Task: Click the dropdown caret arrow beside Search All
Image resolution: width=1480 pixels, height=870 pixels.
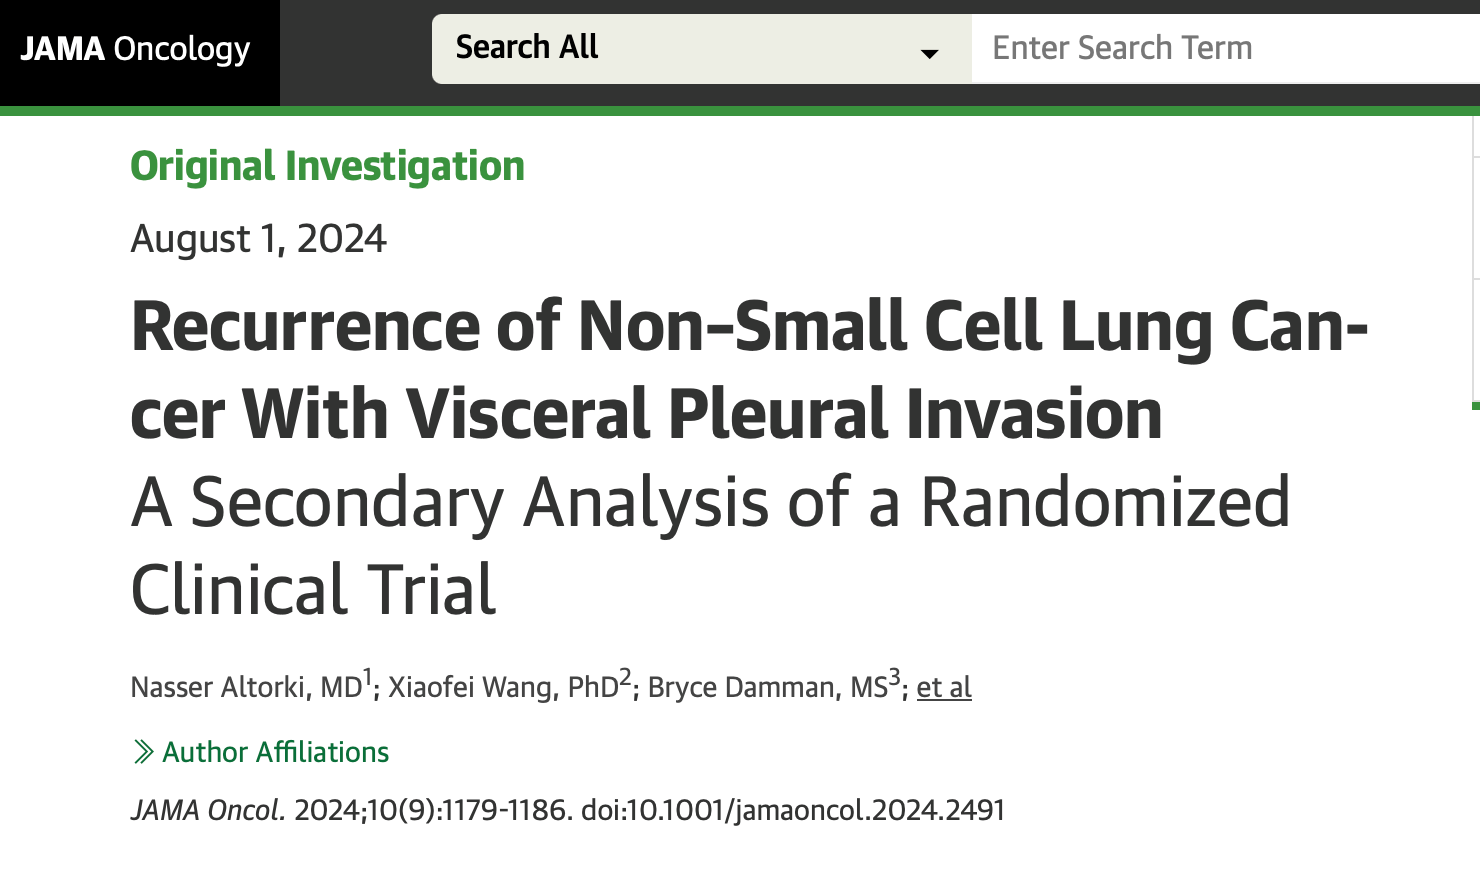Action: [x=929, y=54]
